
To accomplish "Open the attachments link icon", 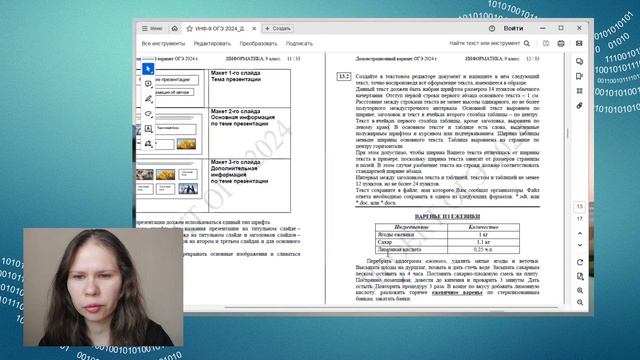I will 579,106.
